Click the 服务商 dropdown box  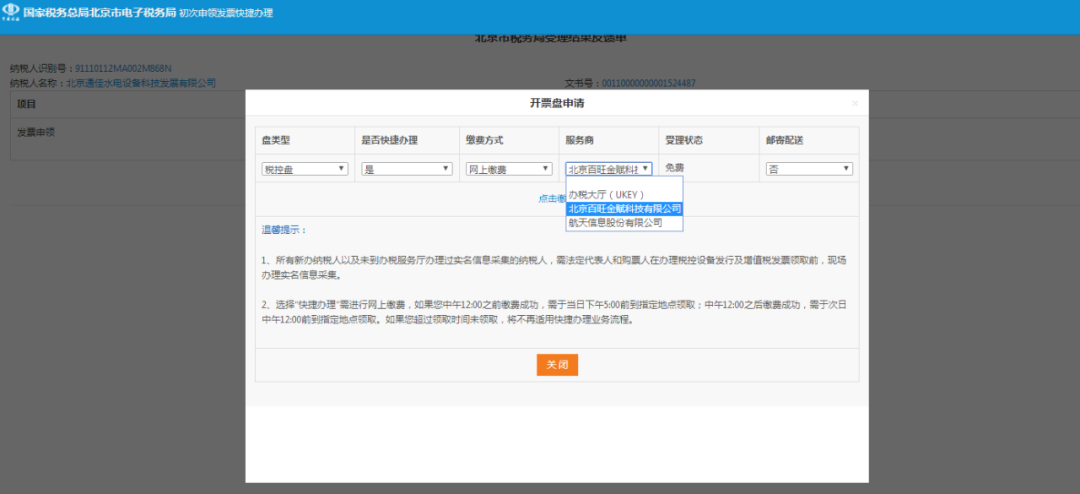(609, 170)
